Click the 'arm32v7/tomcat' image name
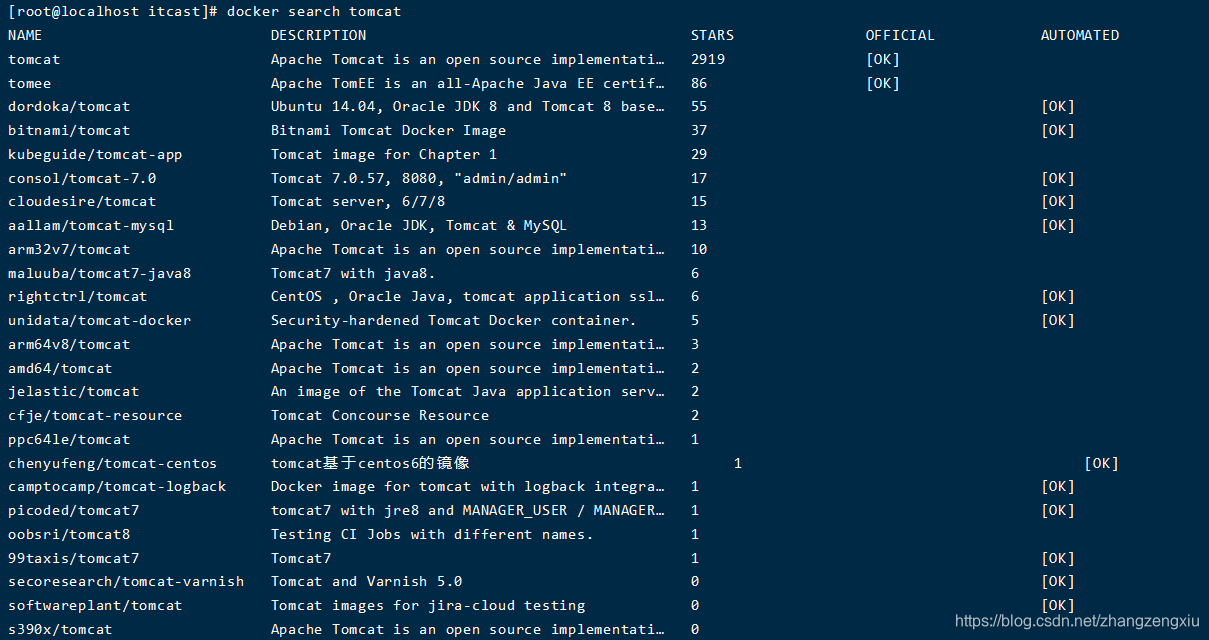This screenshot has width=1209, height=640. (x=69, y=249)
